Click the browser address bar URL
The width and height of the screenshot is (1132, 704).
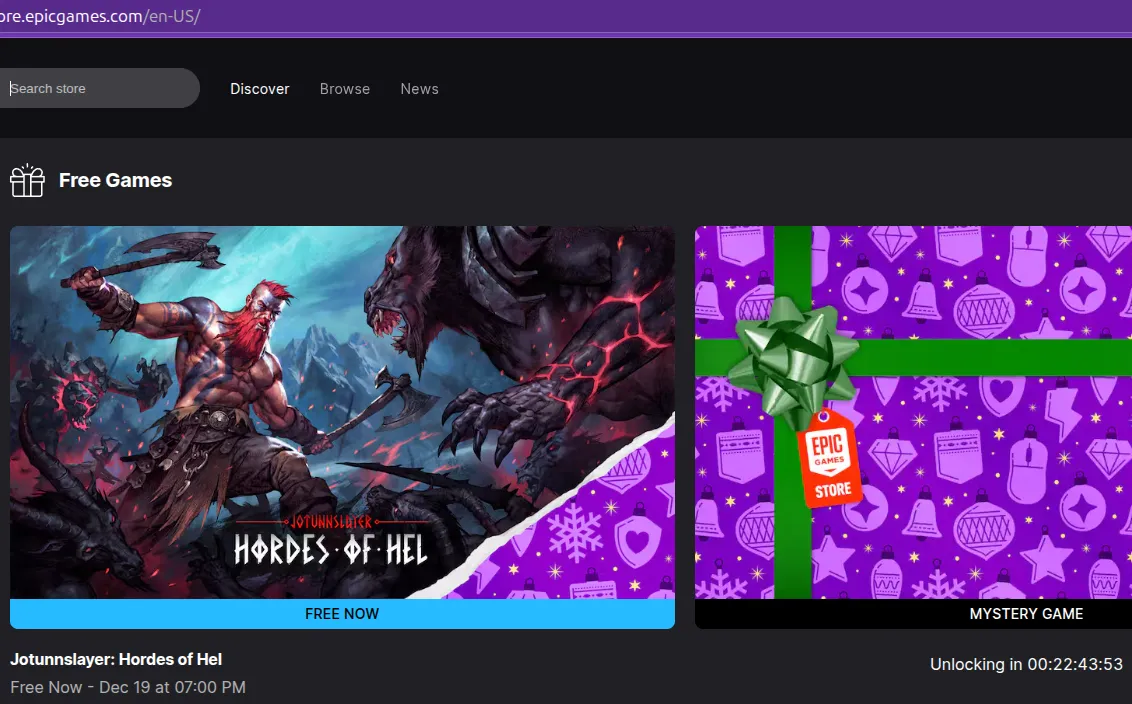pos(100,16)
